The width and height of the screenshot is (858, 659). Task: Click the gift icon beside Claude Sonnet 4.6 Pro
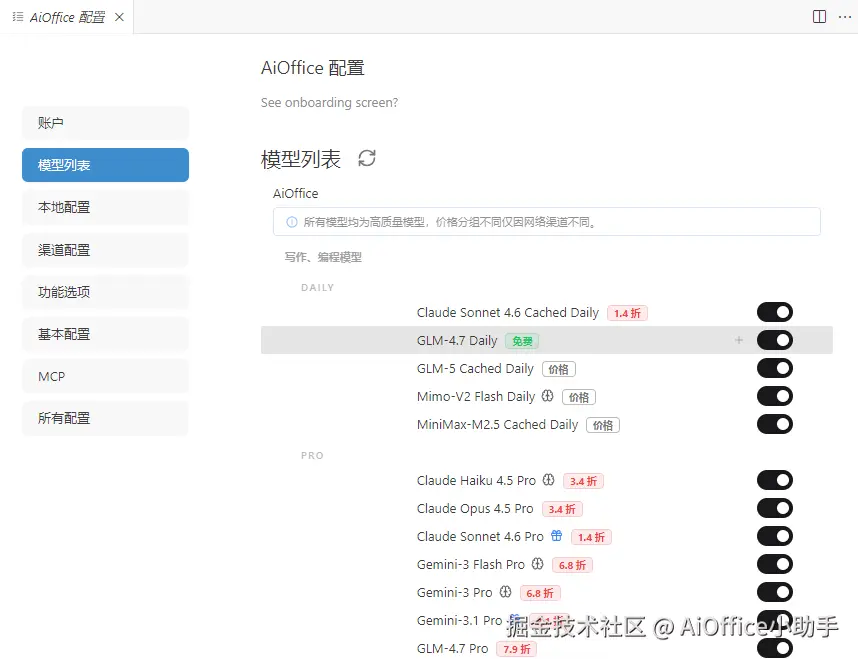pos(556,536)
